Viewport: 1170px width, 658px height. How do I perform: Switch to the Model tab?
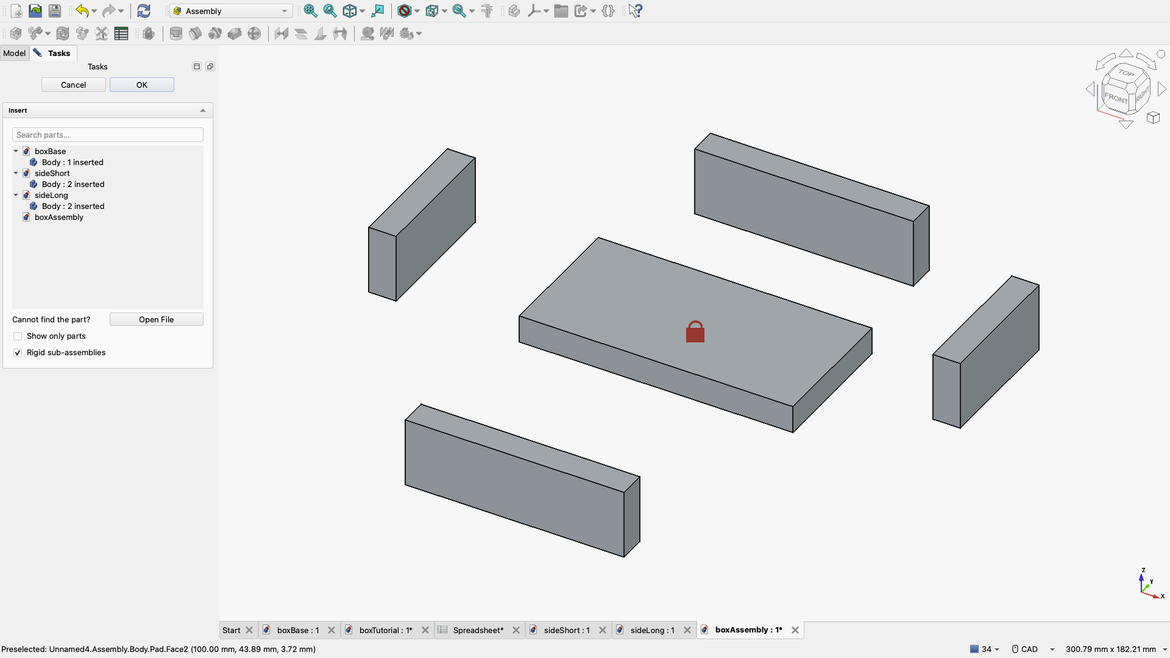tap(14, 53)
